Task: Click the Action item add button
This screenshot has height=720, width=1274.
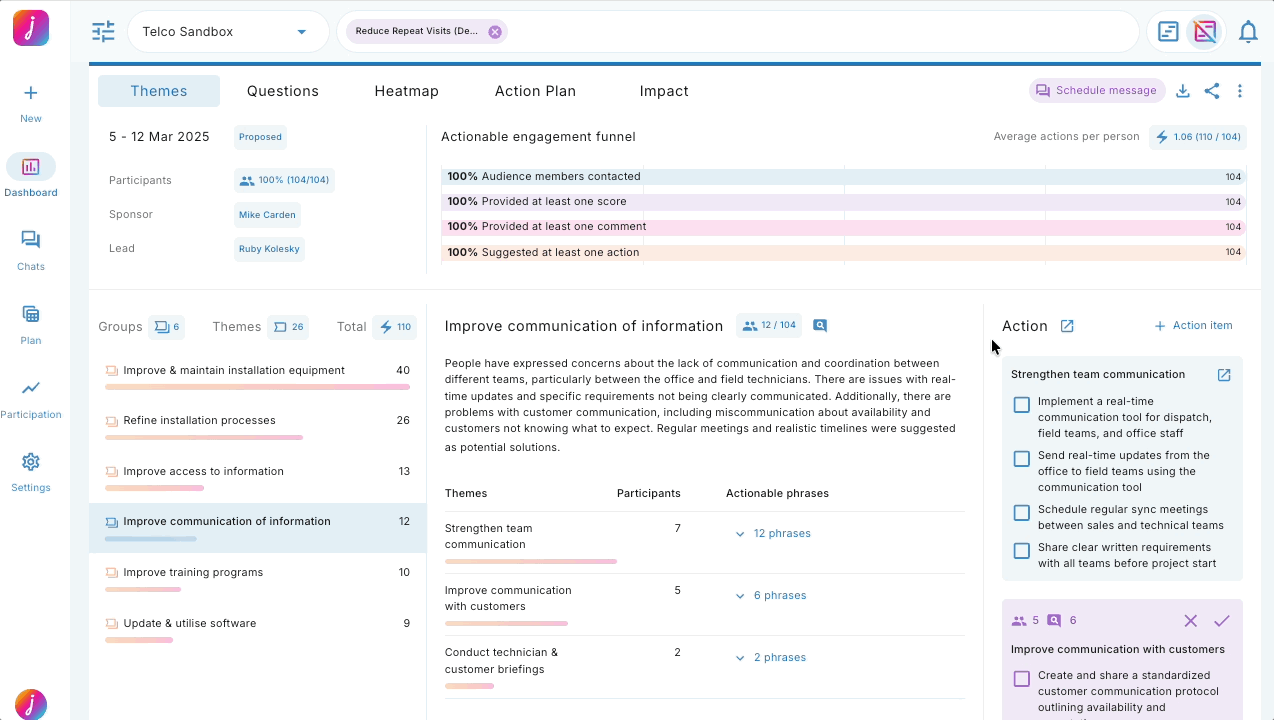Action: [x=1193, y=326]
